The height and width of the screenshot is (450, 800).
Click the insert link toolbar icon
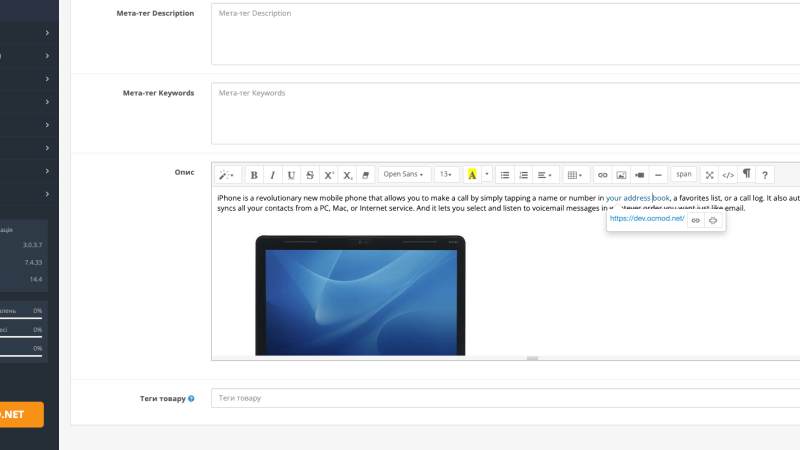click(x=603, y=175)
